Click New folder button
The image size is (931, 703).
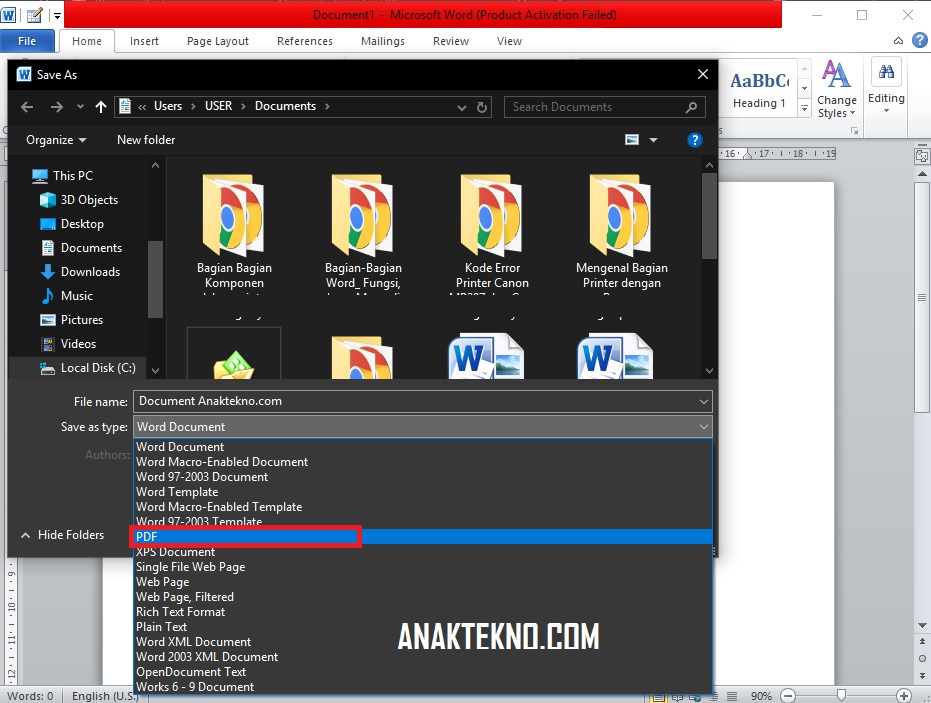(146, 140)
